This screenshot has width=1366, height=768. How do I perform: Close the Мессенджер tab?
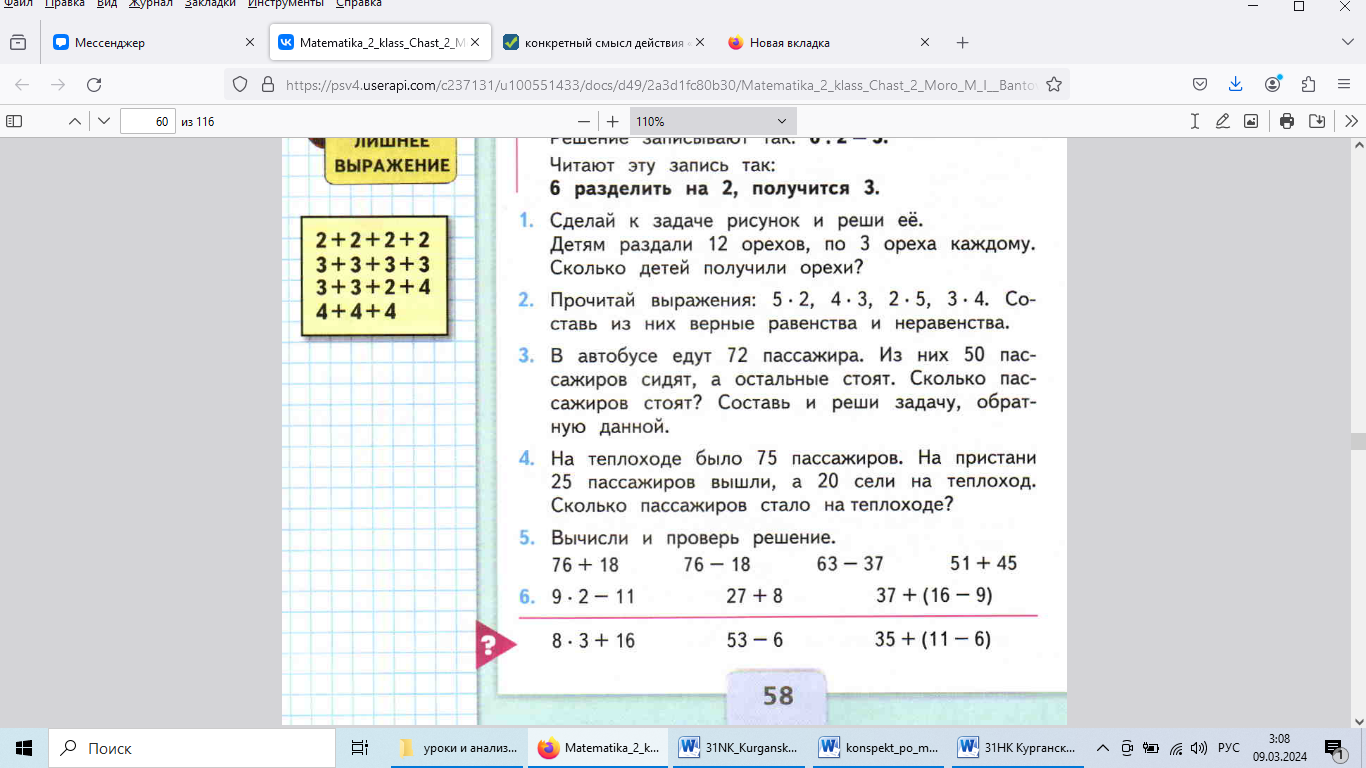click(x=250, y=42)
